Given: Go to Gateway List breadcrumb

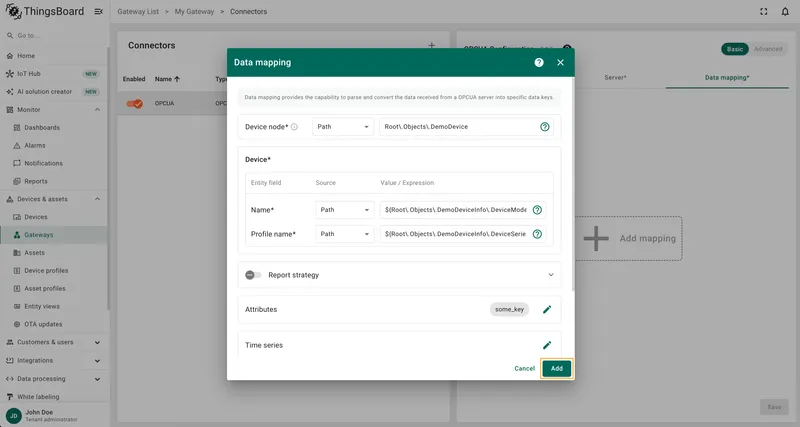Looking at the screenshot, I should click(138, 11).
